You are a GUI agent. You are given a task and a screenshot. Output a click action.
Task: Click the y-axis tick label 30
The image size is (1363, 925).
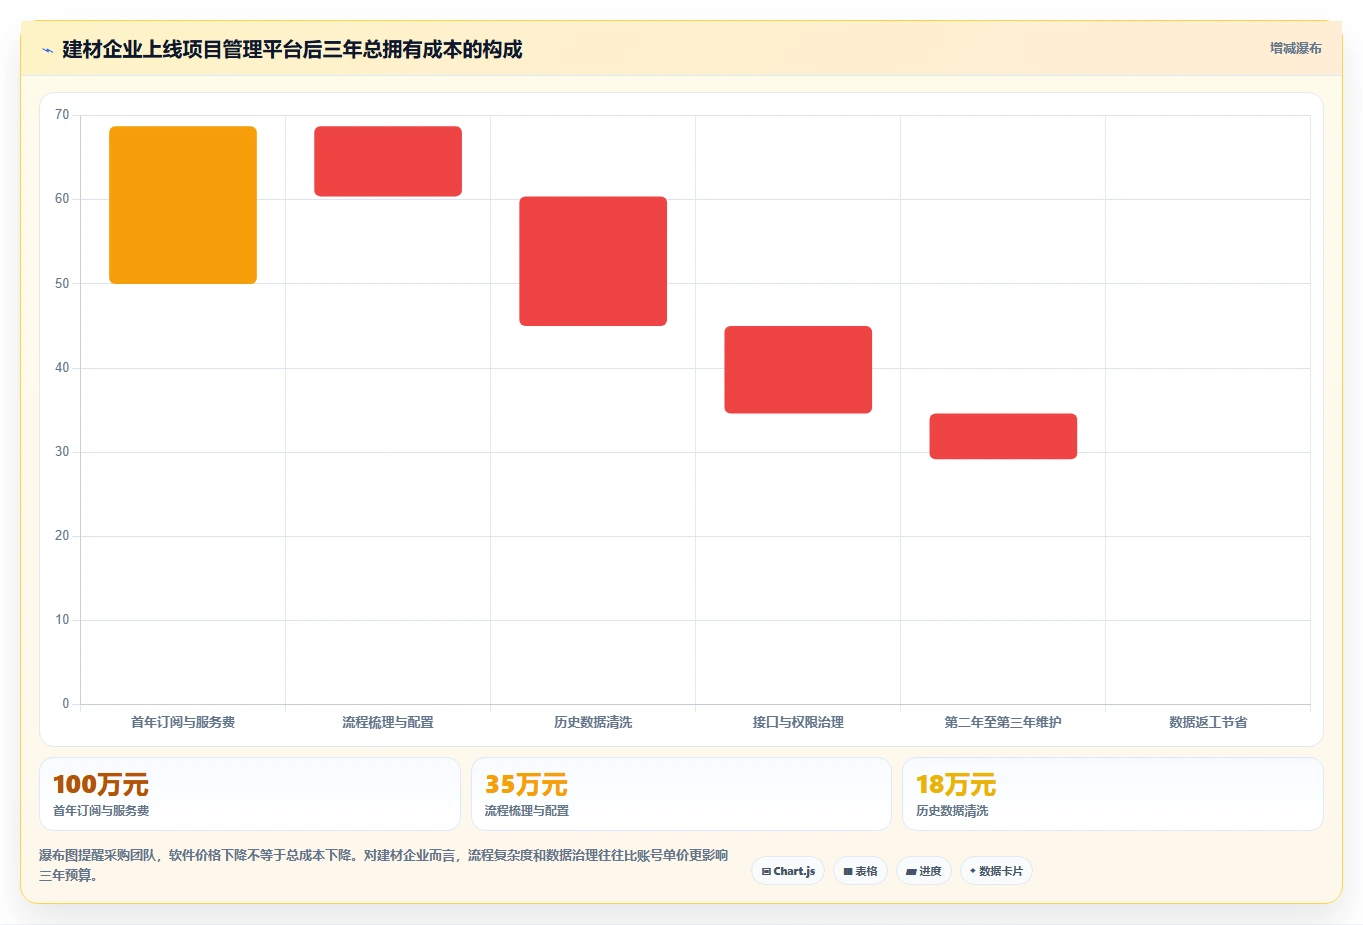pyautogui.click(x=62, y=452)
